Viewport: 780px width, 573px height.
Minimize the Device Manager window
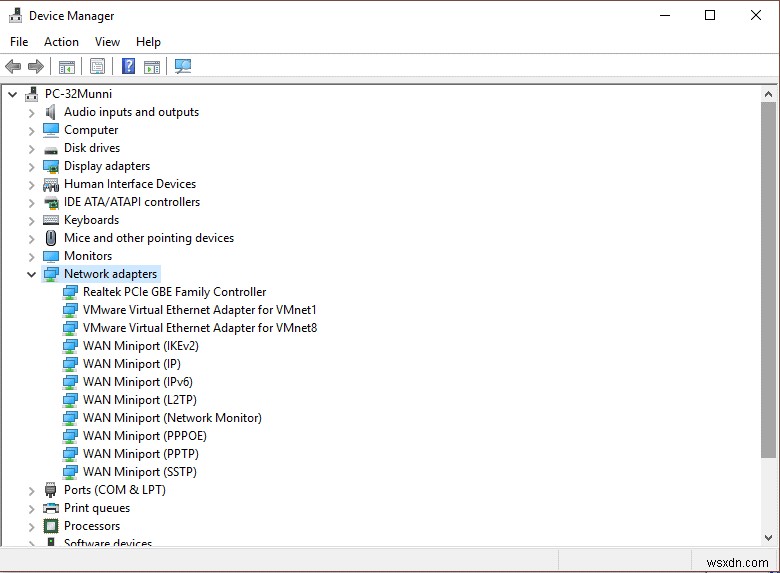click(665, 15)
